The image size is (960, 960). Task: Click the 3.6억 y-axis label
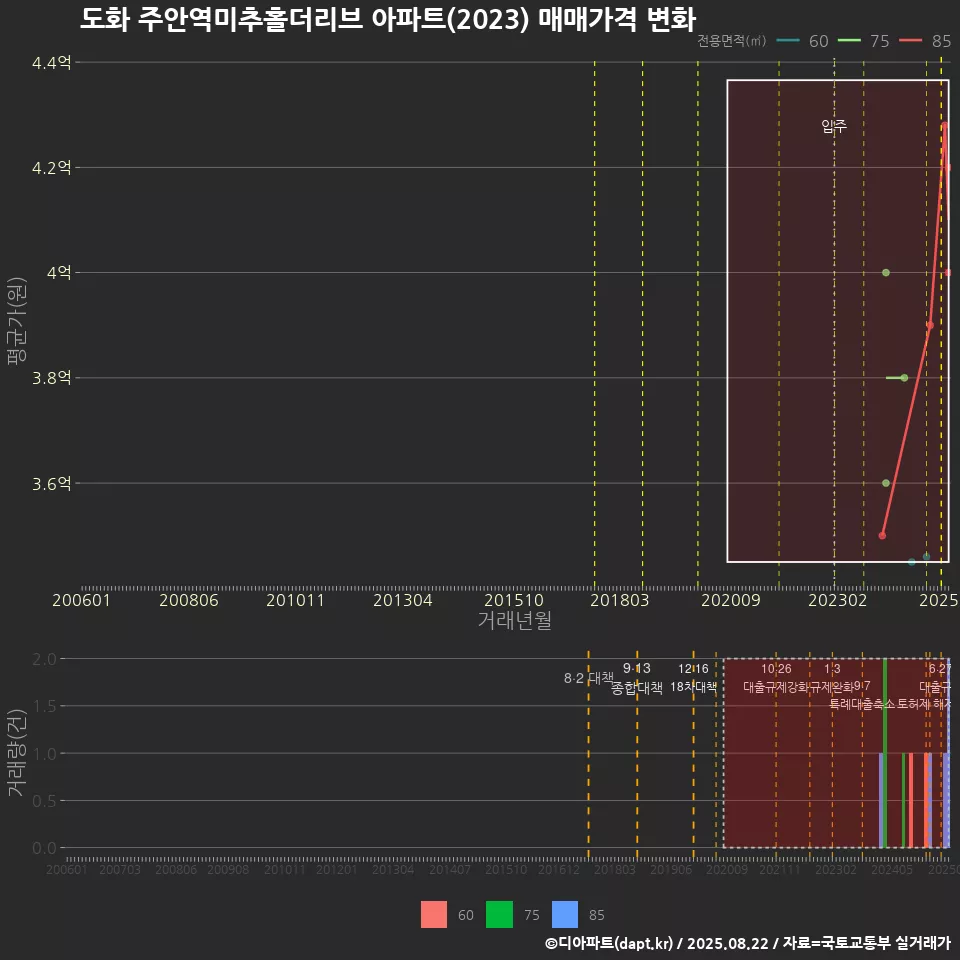[51, 484]
